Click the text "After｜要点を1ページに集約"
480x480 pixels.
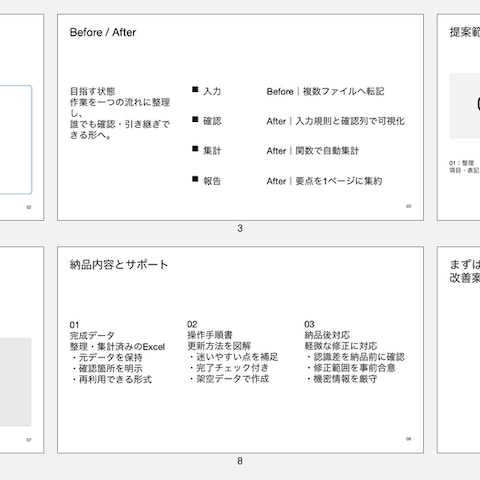click(324, 181)
